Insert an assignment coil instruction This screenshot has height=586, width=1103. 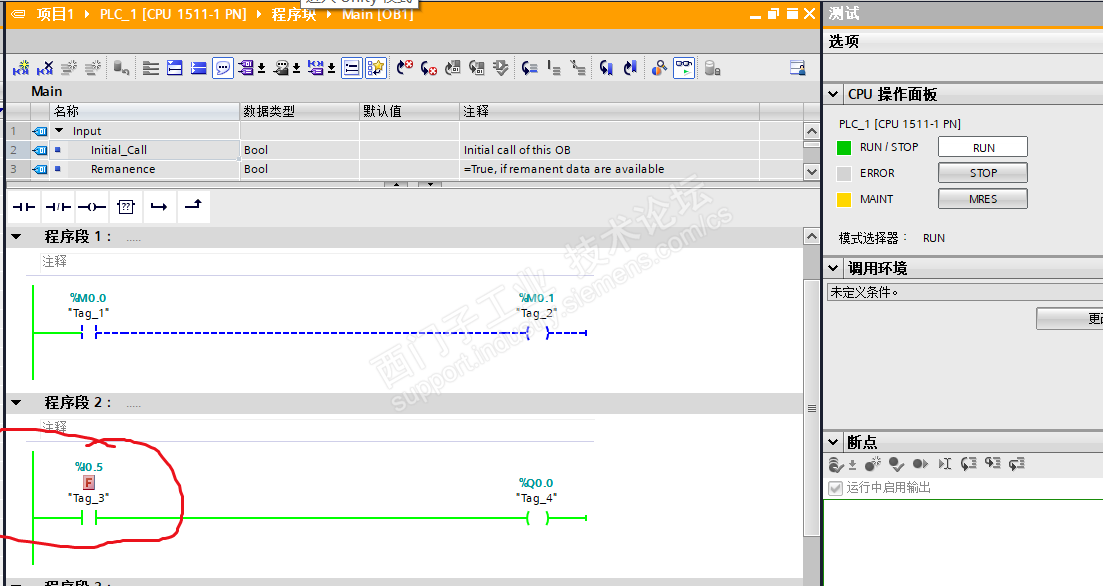pos(91,207)
